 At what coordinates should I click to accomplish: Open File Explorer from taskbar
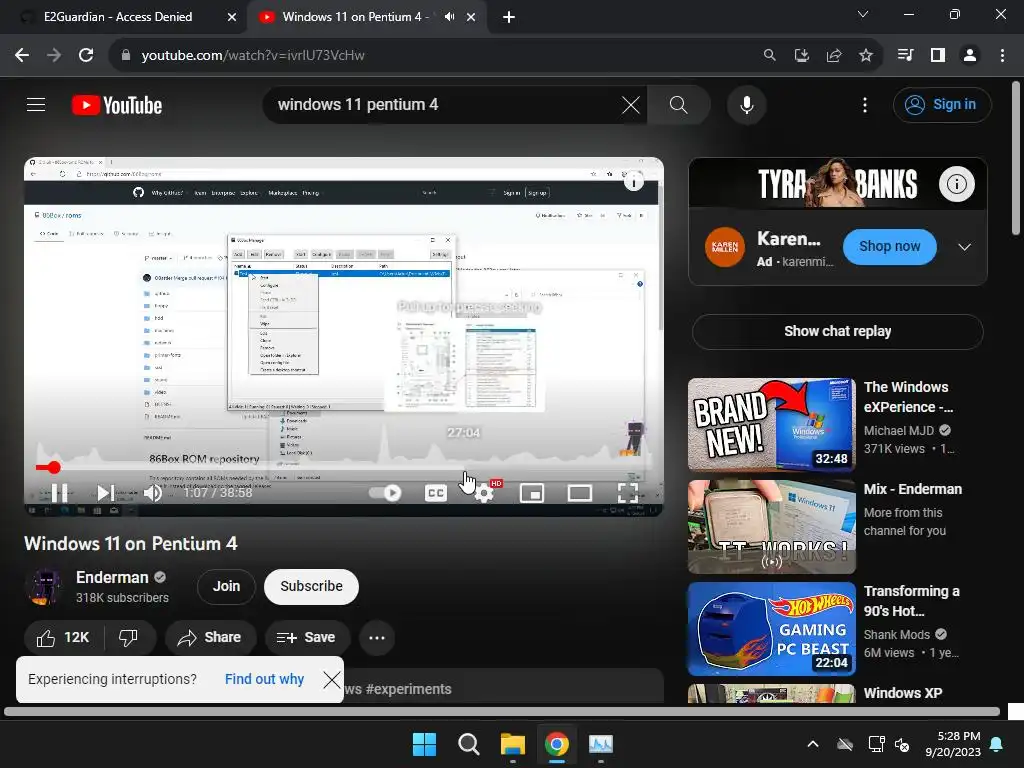[x=513, y=744]
